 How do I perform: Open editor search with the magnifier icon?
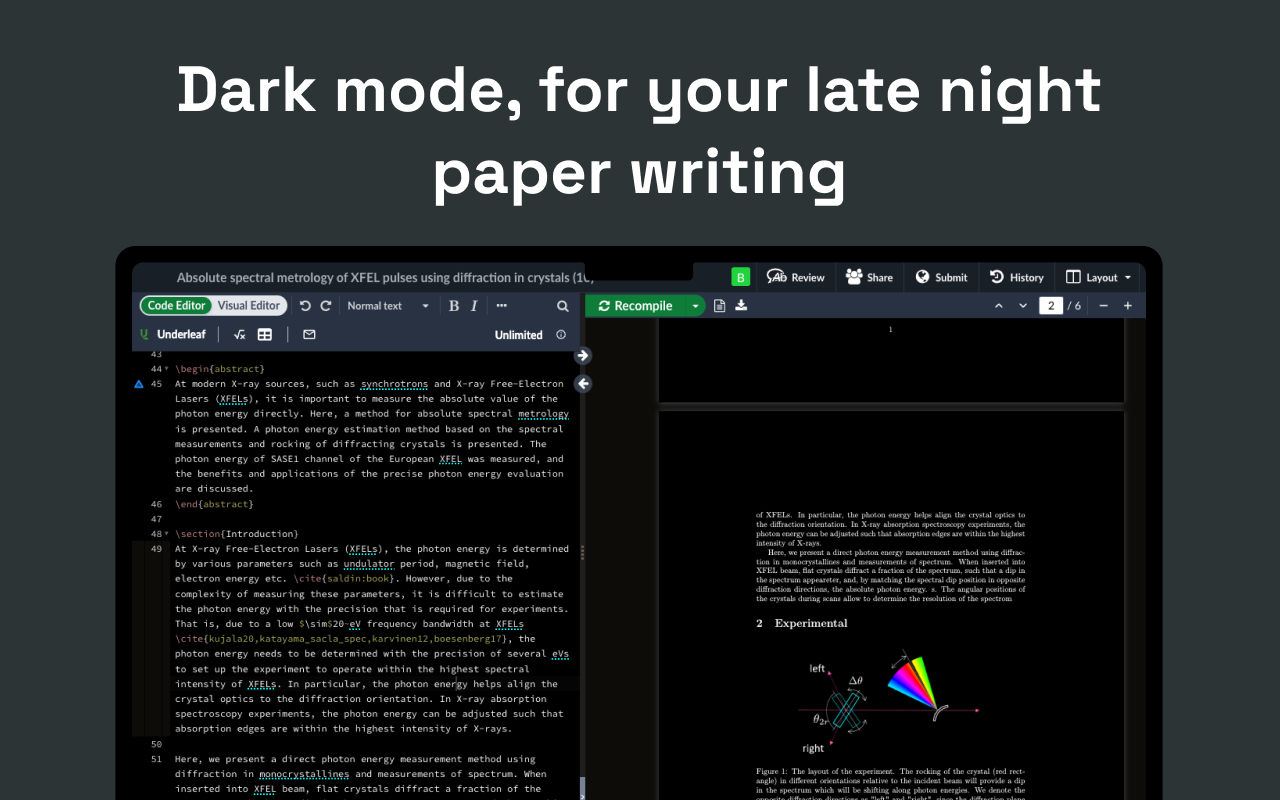(x=562, y=305)
